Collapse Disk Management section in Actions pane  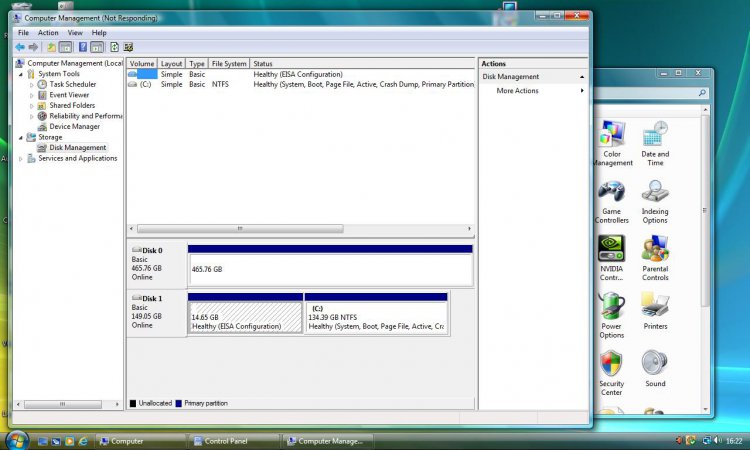pos(582,77)
